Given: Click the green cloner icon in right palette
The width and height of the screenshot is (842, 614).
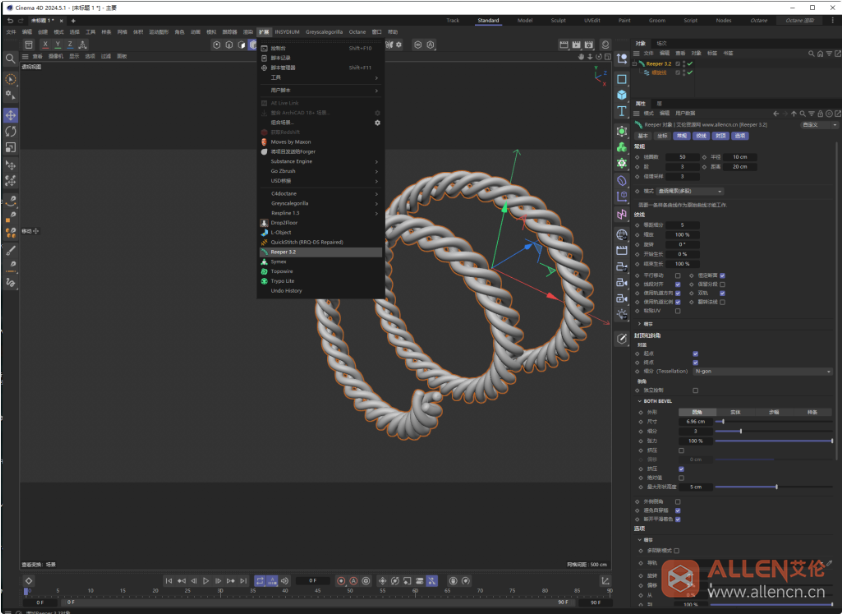Looking at the screenshot, I should point(622,147).
